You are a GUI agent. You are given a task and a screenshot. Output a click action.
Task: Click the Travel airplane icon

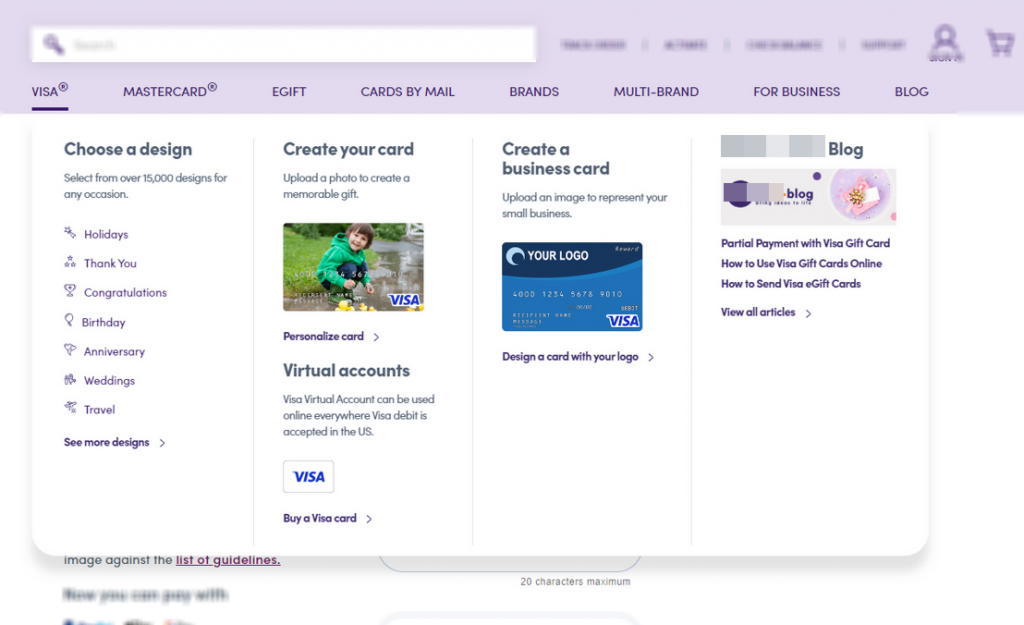70,408
